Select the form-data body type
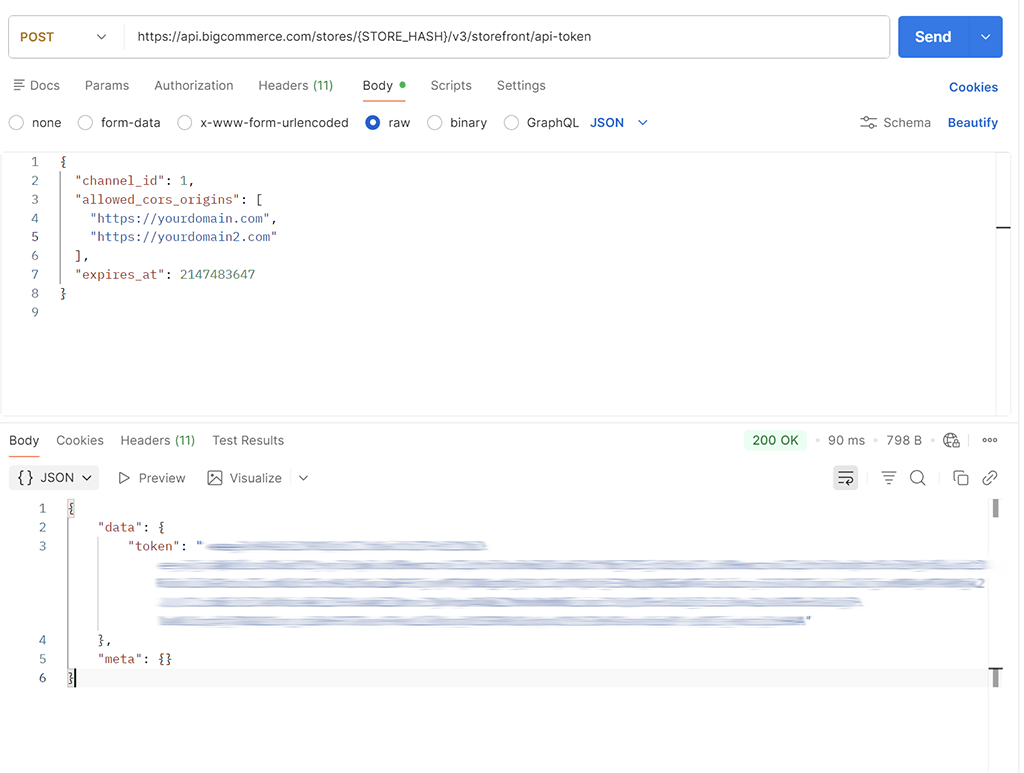 coord(85,123)
